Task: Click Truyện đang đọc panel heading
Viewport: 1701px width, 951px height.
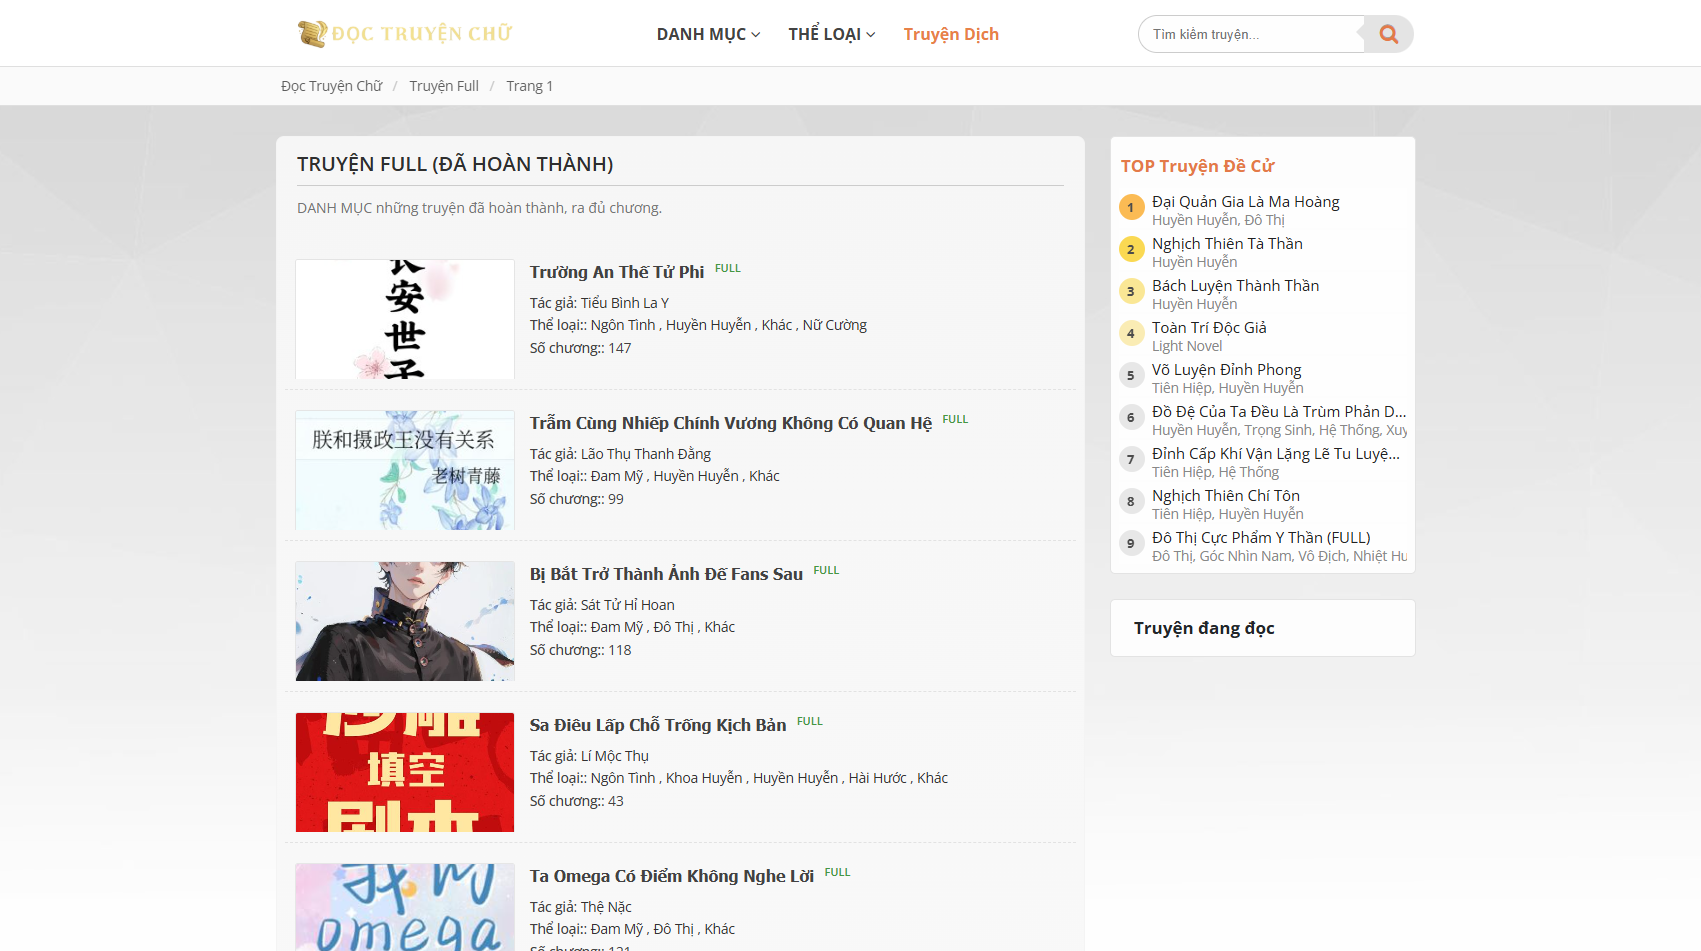Action: (1204, 628)
